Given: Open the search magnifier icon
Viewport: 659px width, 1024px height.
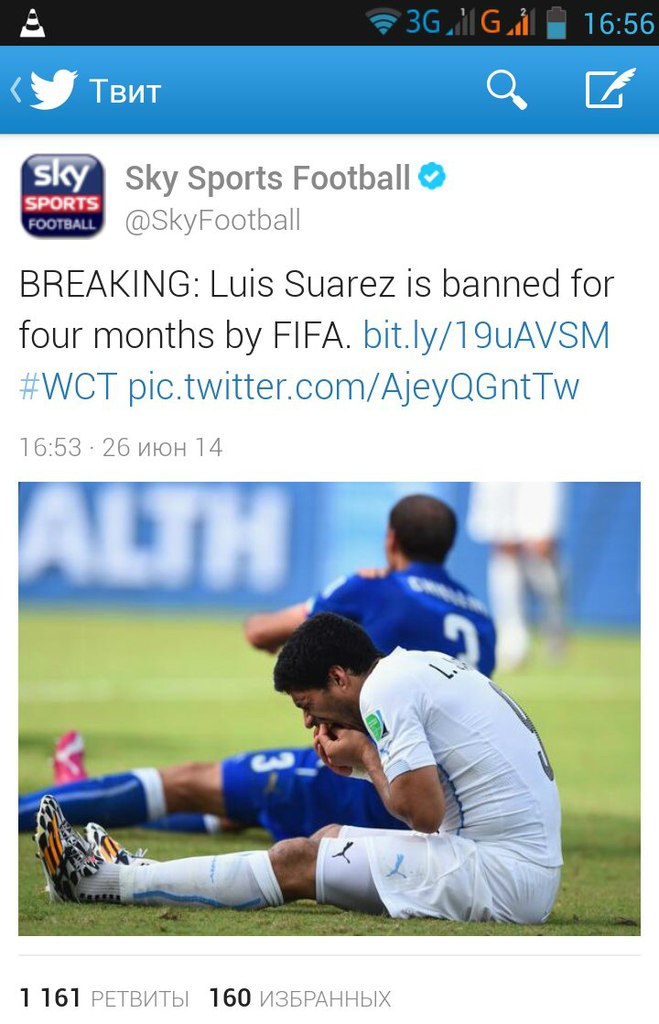Looking at the screenshot, I should [507, 89].
